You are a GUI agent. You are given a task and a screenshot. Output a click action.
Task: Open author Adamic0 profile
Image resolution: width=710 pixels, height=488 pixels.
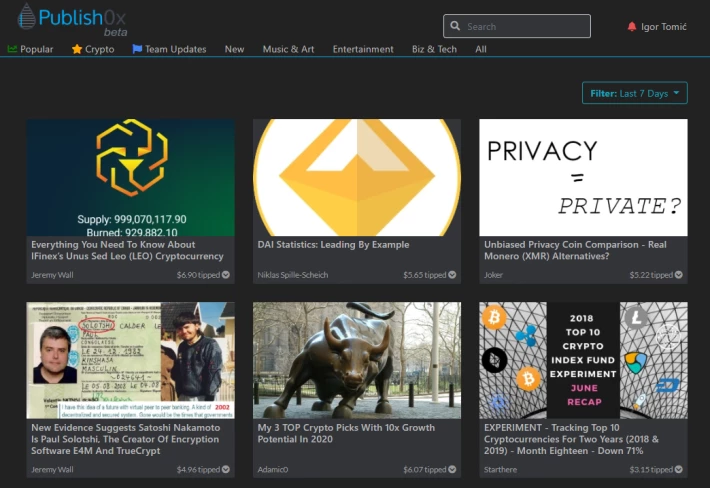(x=273, y=469)
